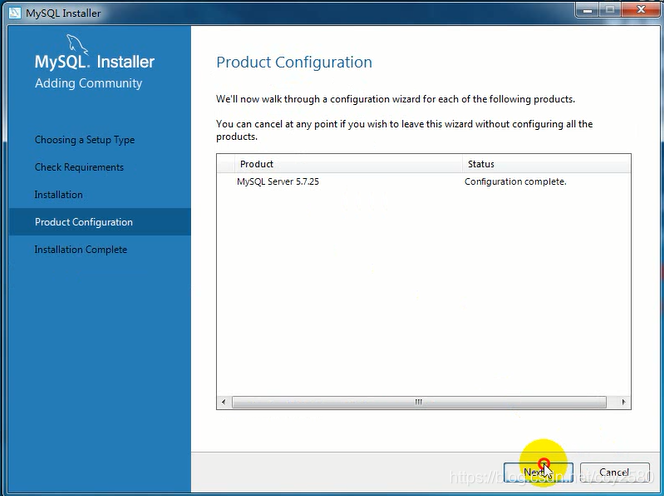Click the horizontal scrollbar right arrow
Screen dimensions: 664x496
[x=623, y=402]
